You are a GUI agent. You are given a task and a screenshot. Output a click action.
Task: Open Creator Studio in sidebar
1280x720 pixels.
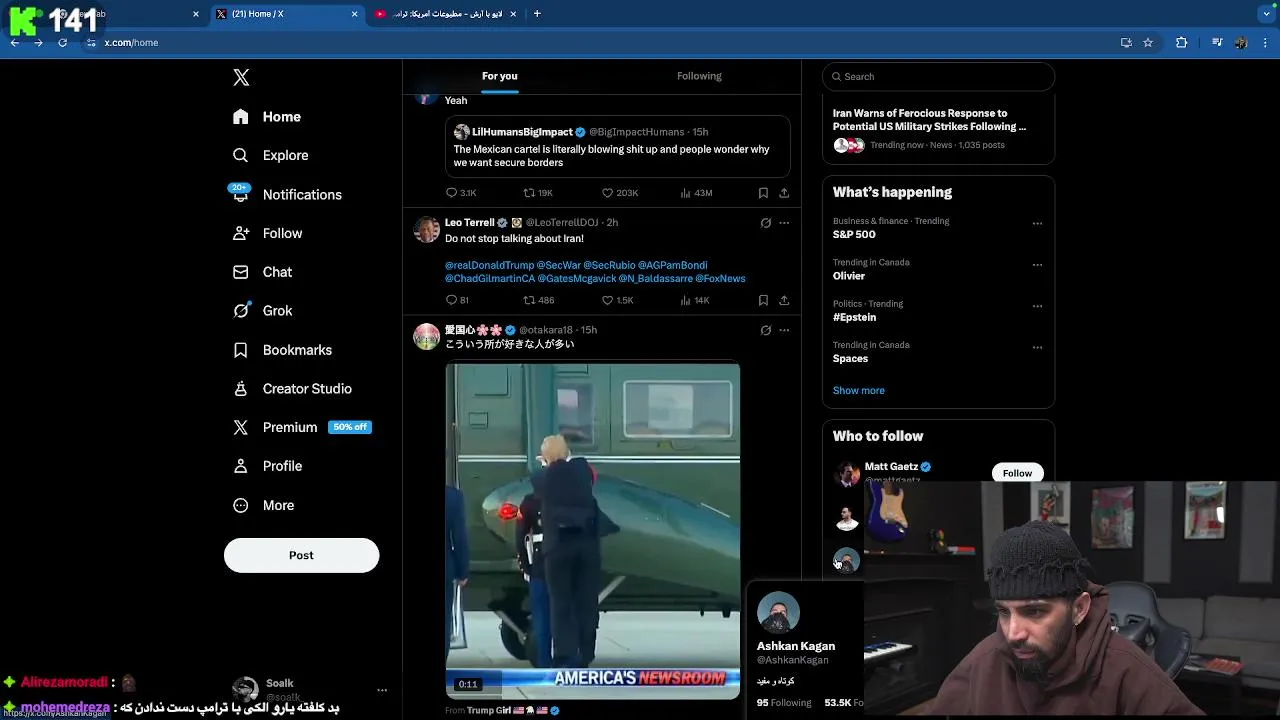coord(292,388)
